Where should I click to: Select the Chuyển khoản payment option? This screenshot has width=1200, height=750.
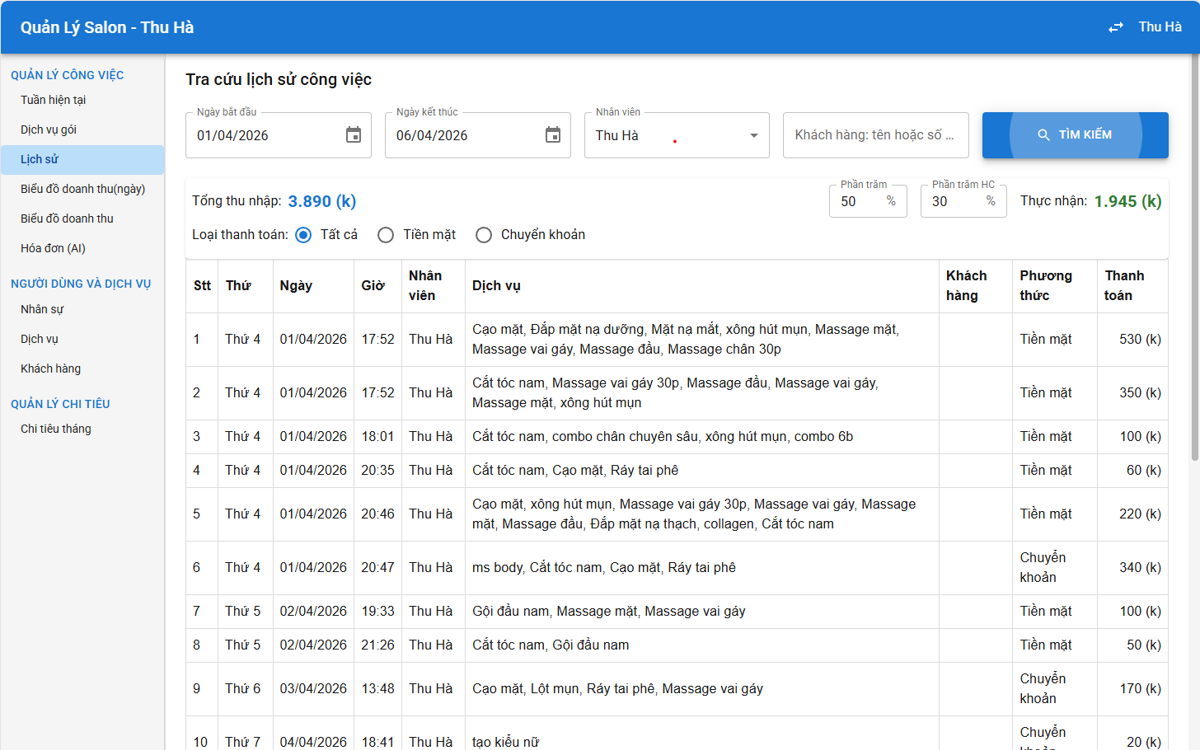tap(484, 235)
